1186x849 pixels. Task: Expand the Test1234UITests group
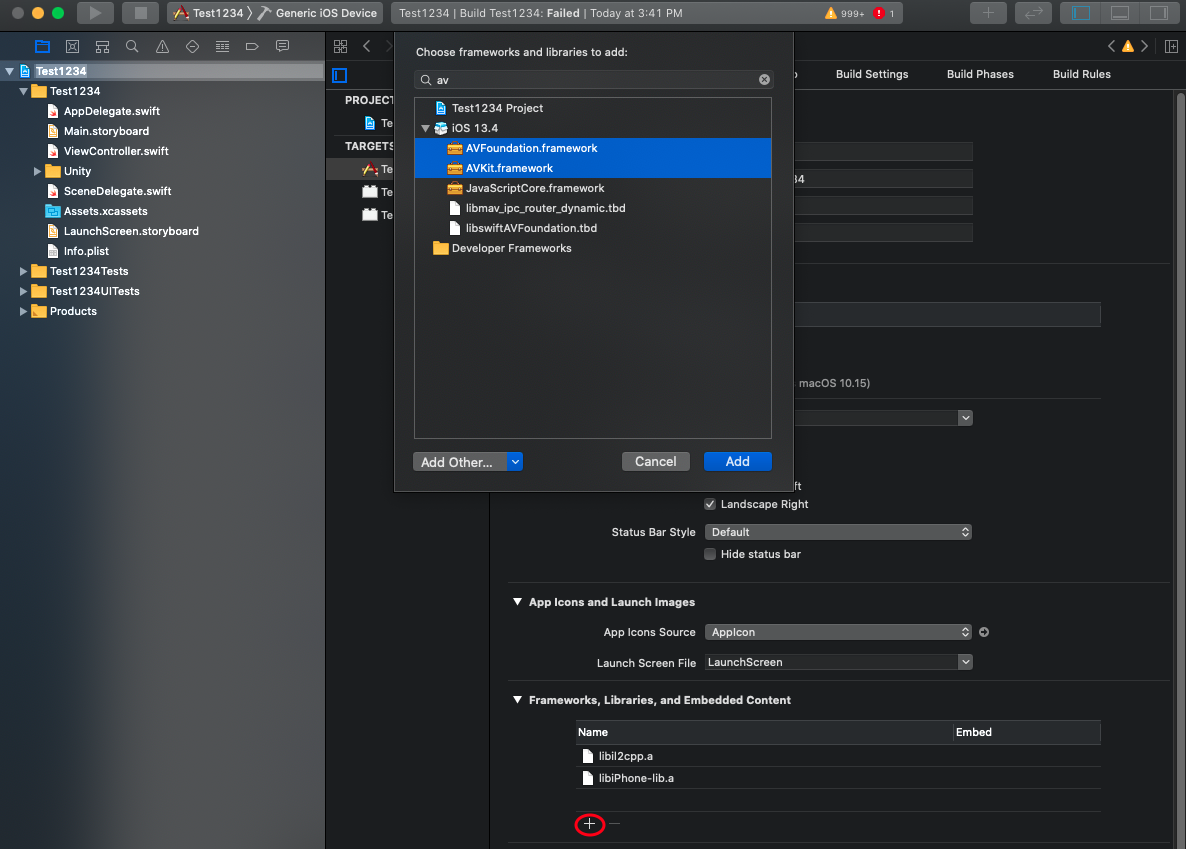click(23, 291)
